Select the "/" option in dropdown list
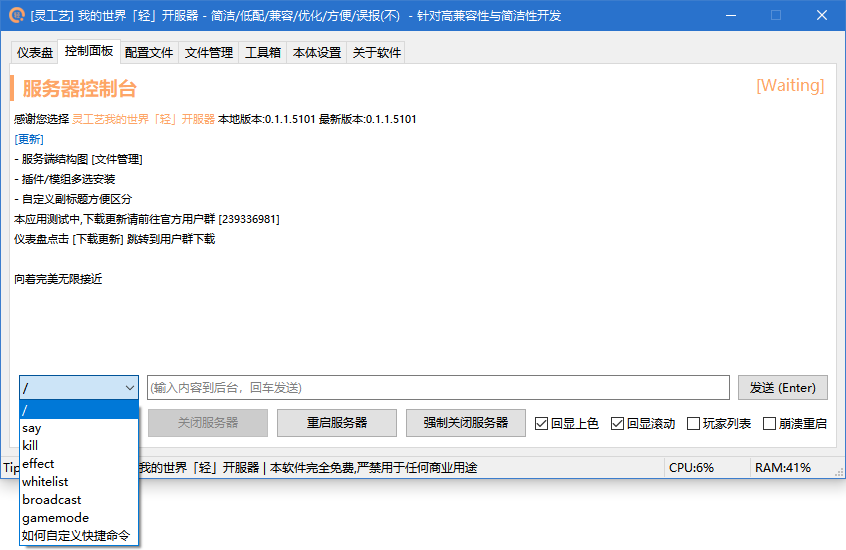 79,410
